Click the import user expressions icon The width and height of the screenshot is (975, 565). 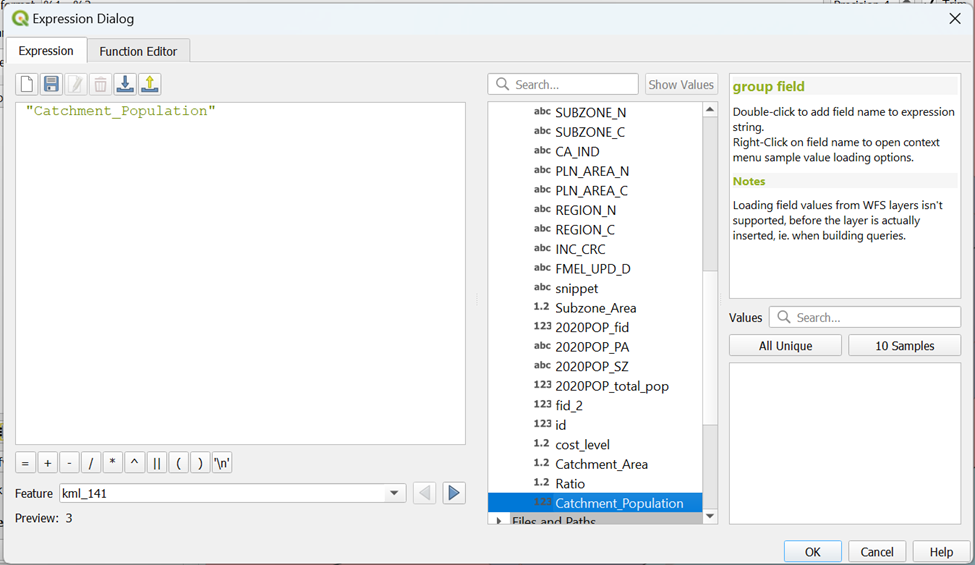point(125,85)
